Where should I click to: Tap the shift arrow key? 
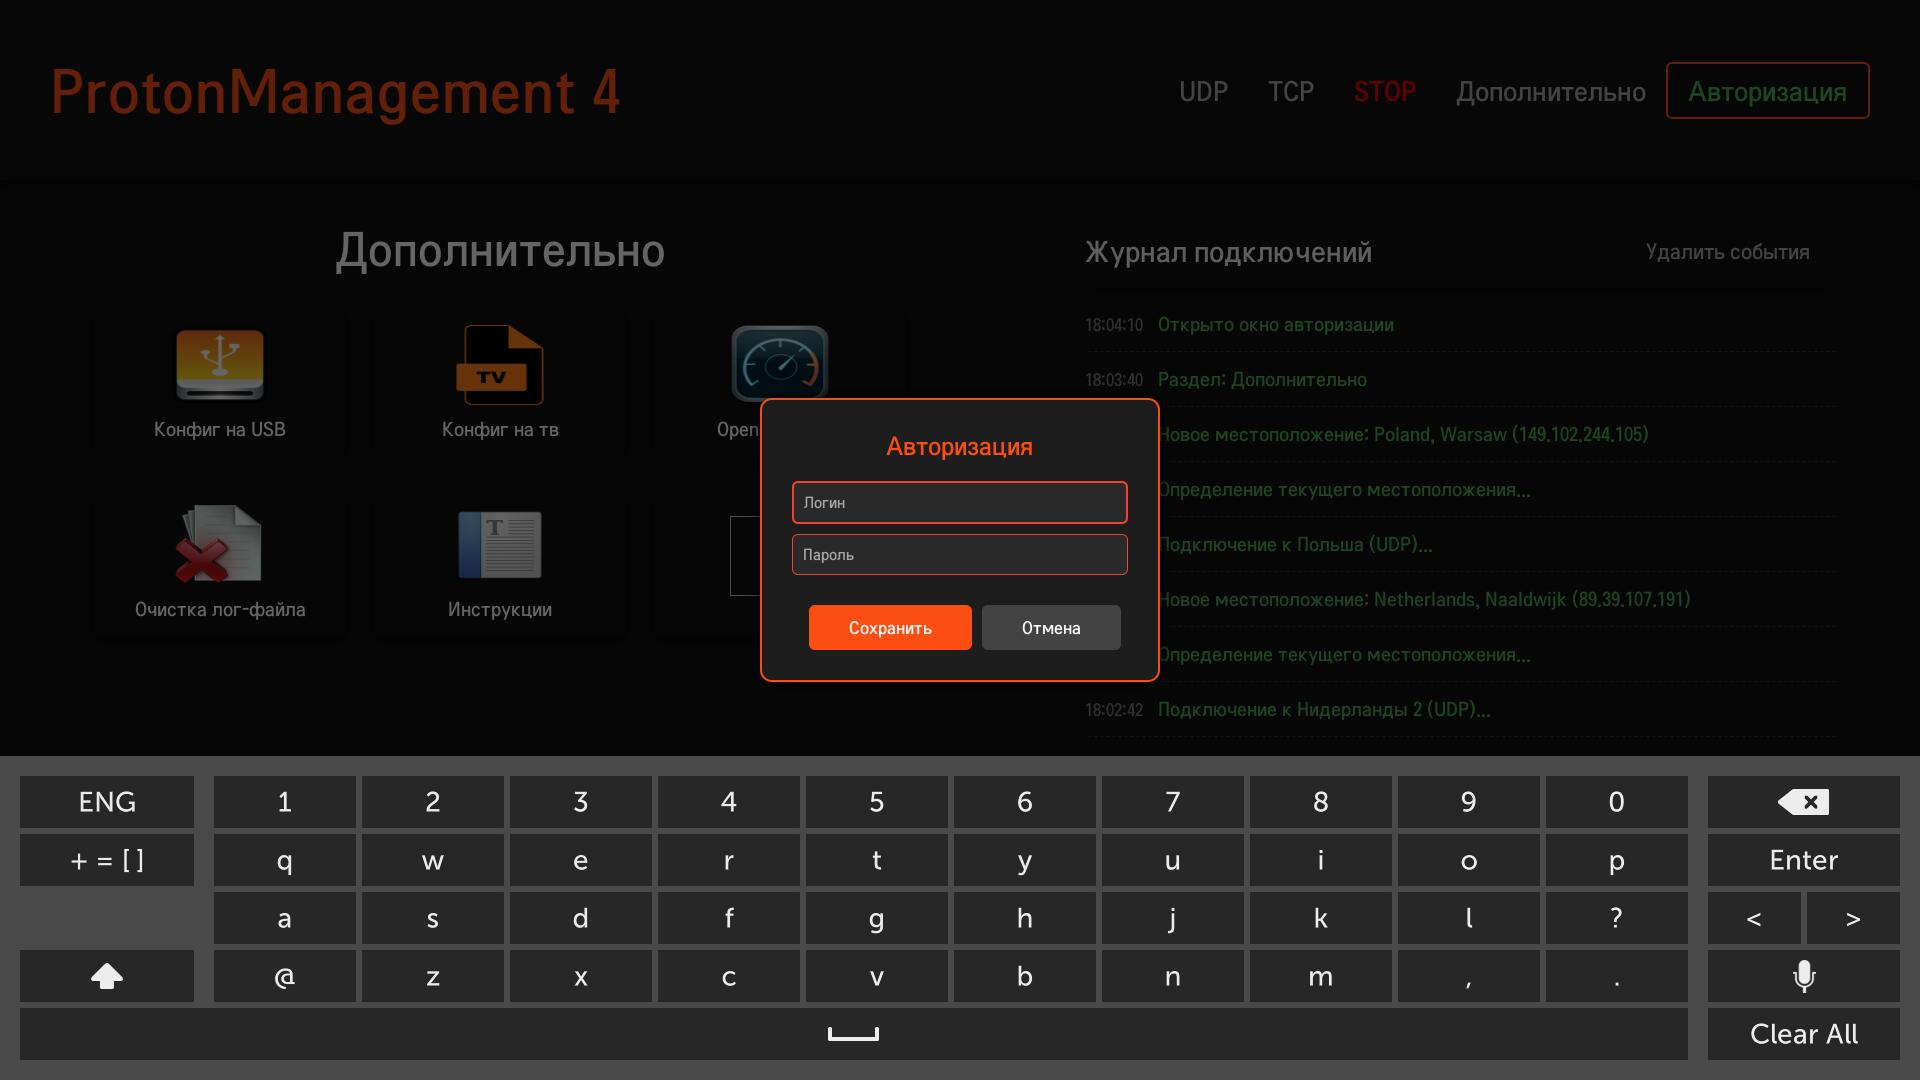pyautogui.click(x=107, y=976)
